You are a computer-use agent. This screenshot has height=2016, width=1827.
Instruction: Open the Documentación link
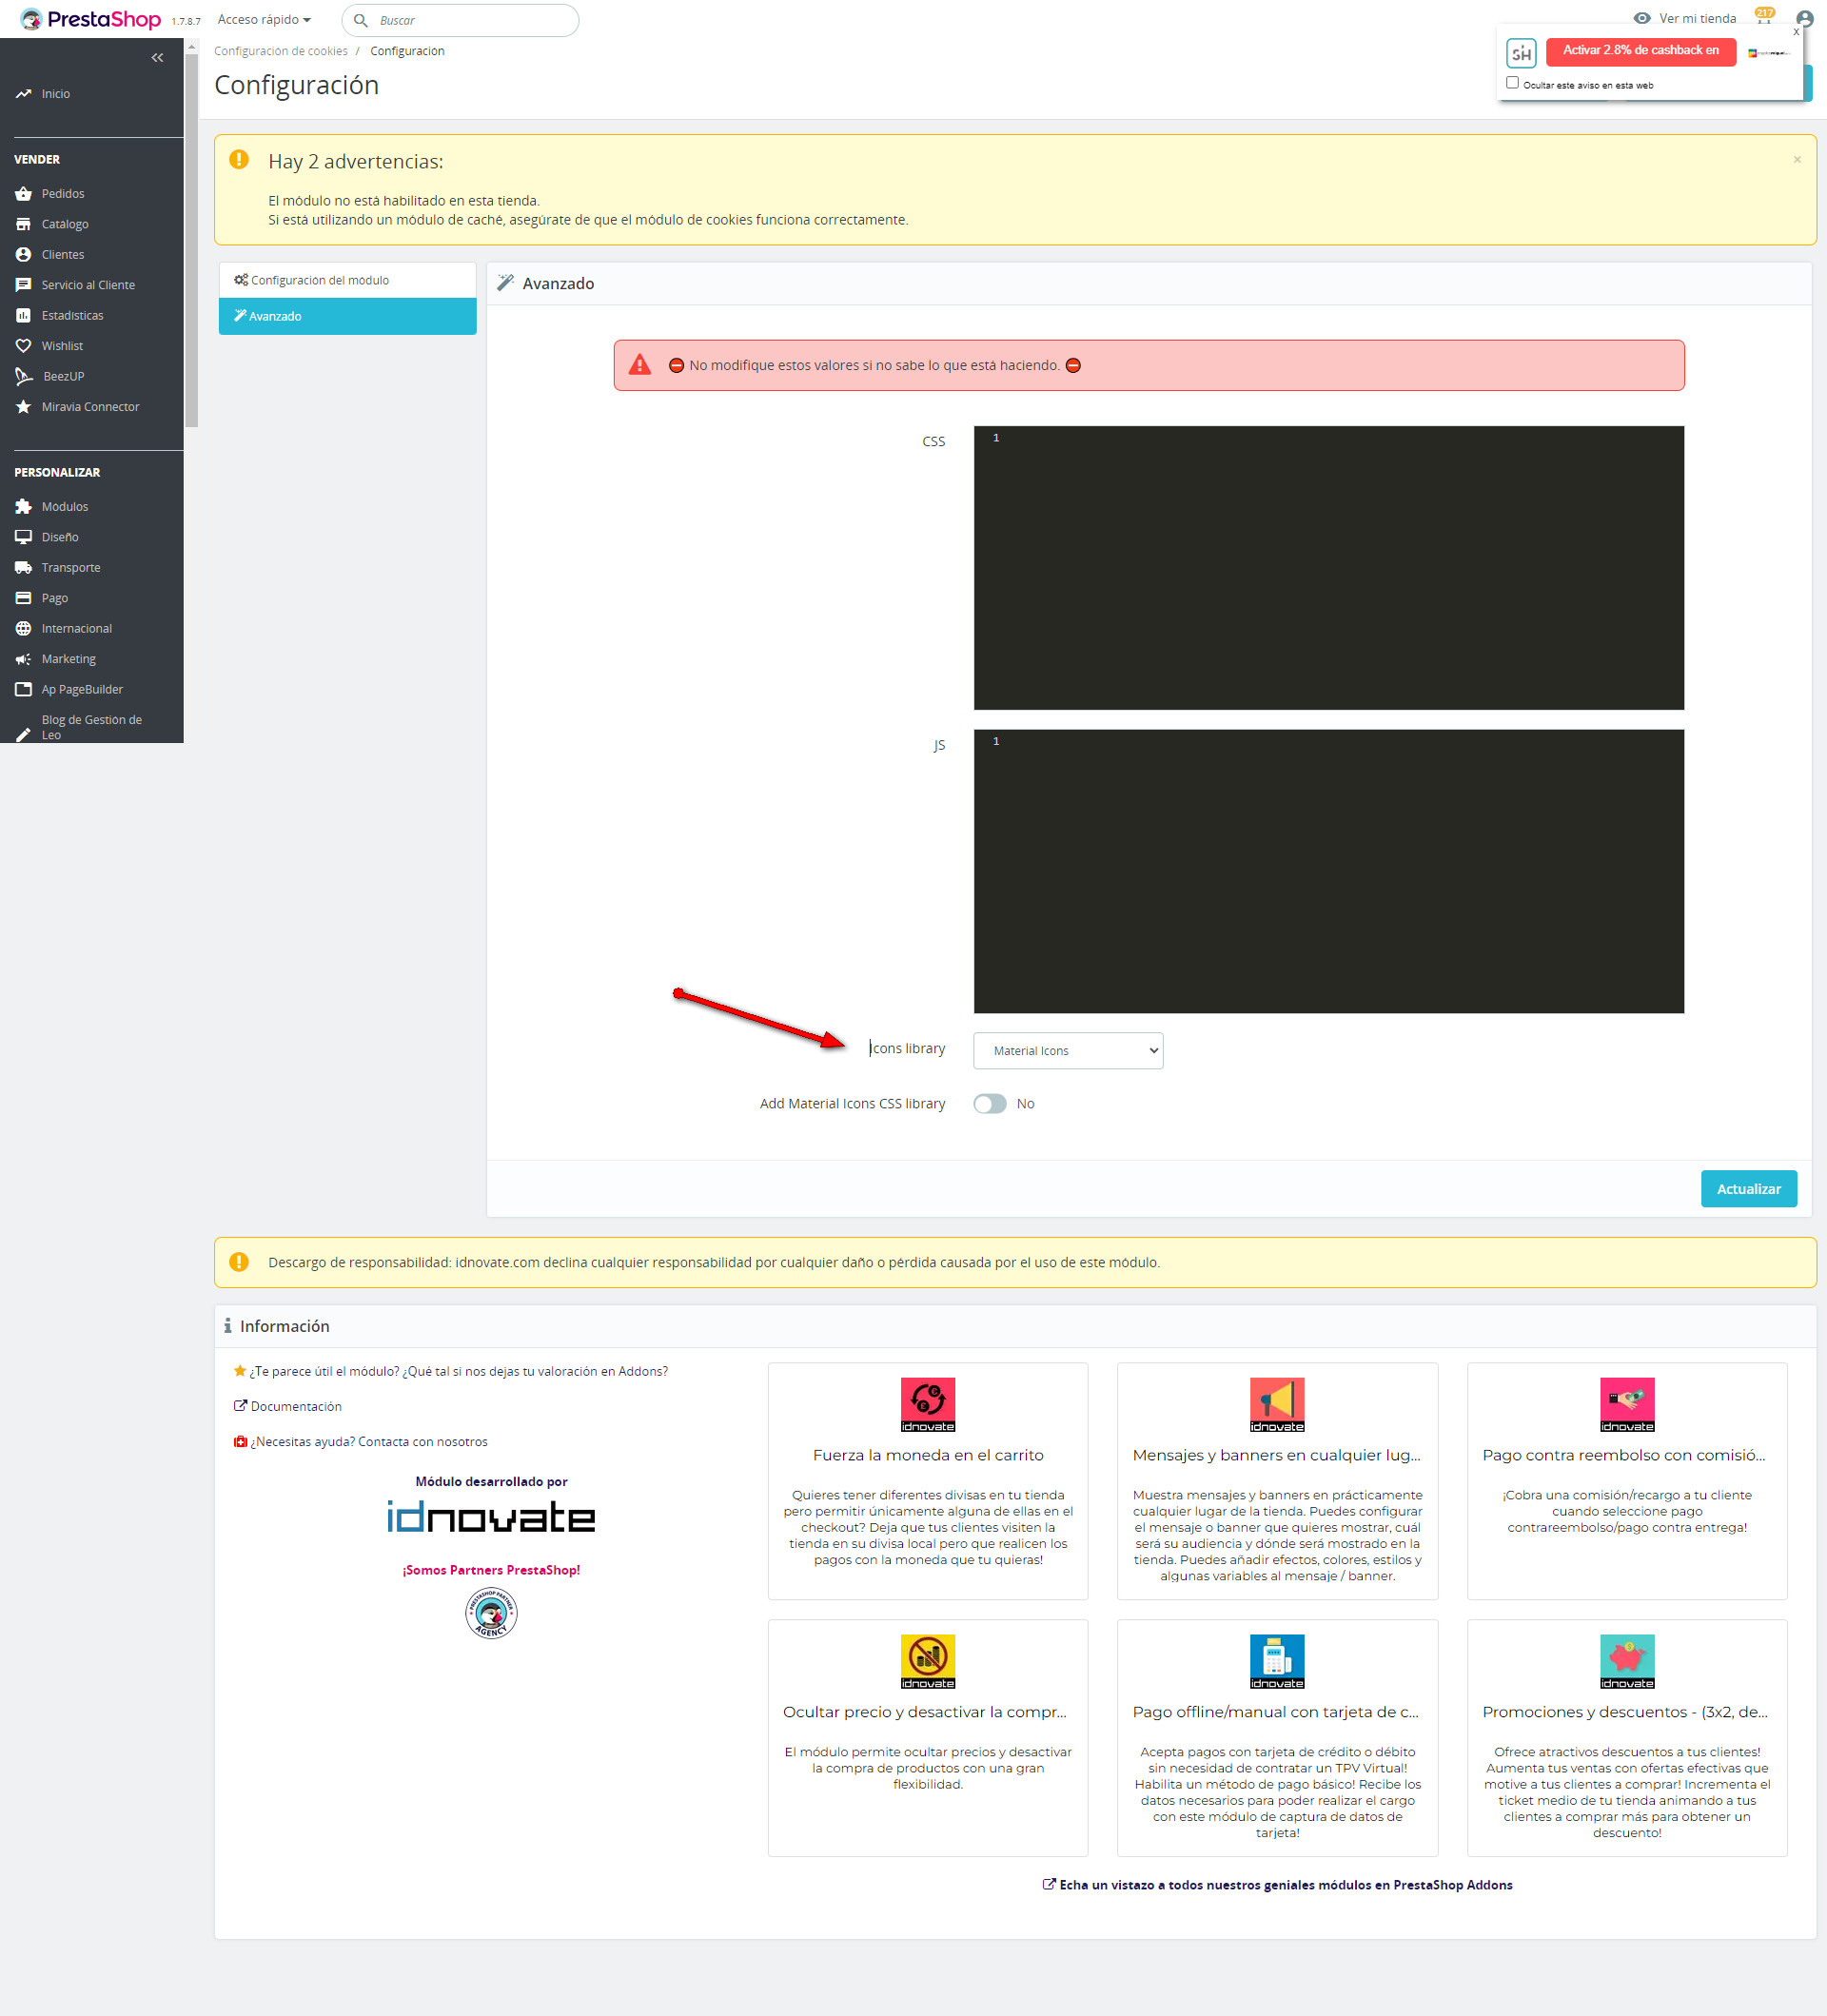coord(295,1406)
